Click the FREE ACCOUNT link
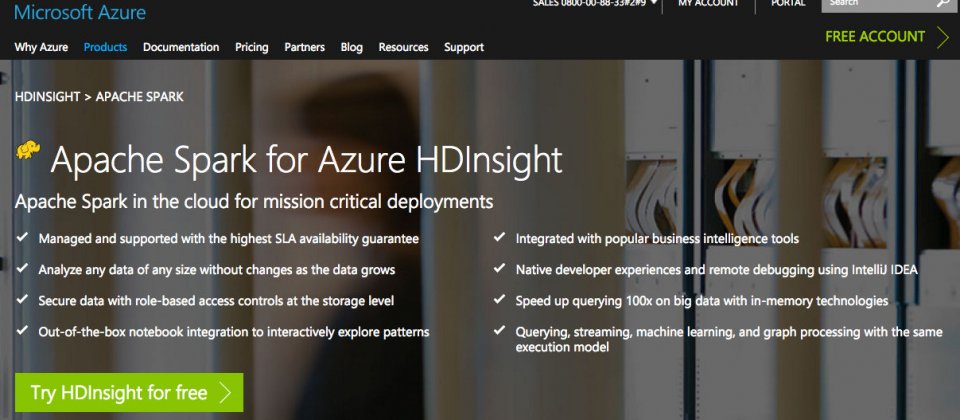The width and height of the screenshot is (960, 420). click(x=875, y=37)
